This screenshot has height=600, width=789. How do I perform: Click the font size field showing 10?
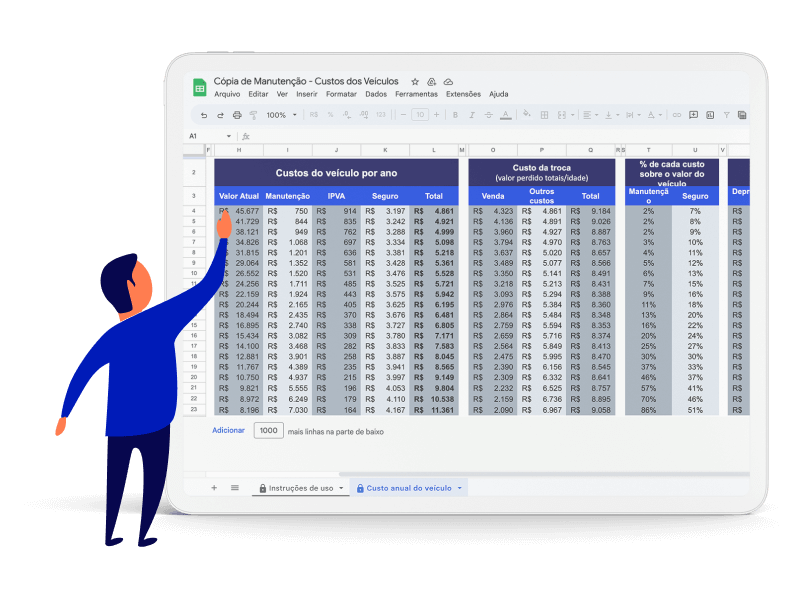(x=420, y=115)
